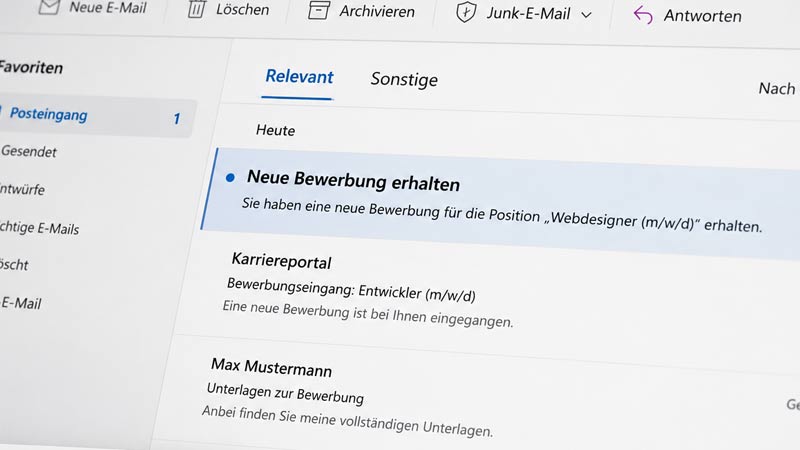This screenshot has width=800, height=450.
Task: Click the Löschen trash can icon
Action: pyautogui.click(x=196, y=9)
